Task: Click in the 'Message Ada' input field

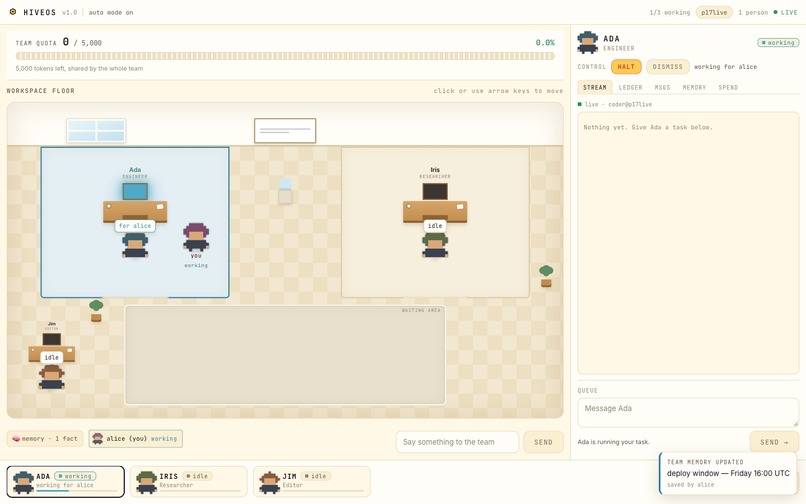Action: click(688, 412)
